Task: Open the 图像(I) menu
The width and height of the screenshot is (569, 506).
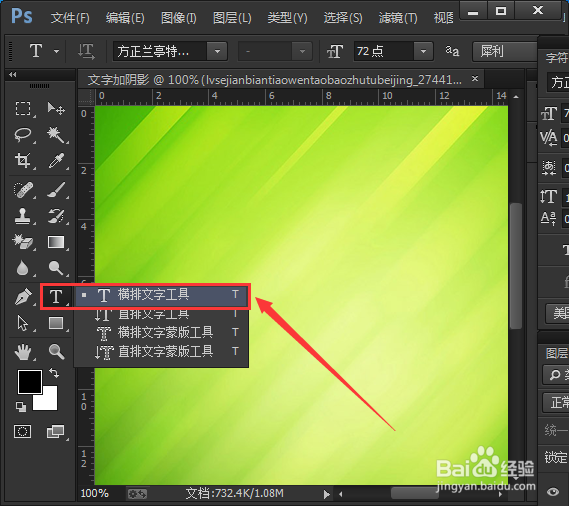Action: pos(179,17)
